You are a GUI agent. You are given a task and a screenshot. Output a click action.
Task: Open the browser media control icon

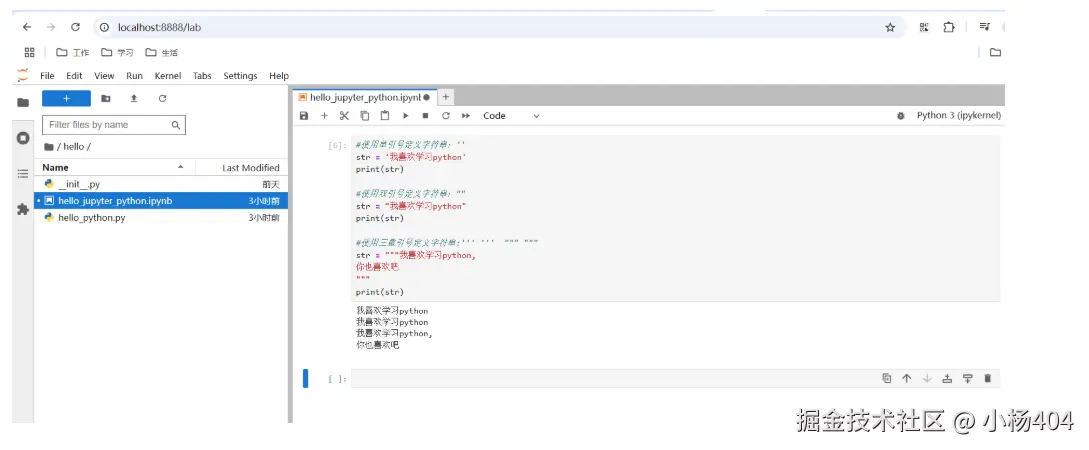pyautogui.click(x=984, y=27)
